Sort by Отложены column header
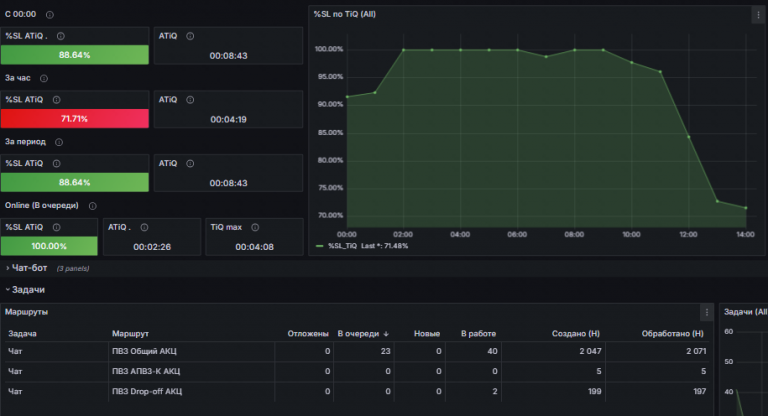The height and width of the screenshot is (416, 768). (308, 334)
